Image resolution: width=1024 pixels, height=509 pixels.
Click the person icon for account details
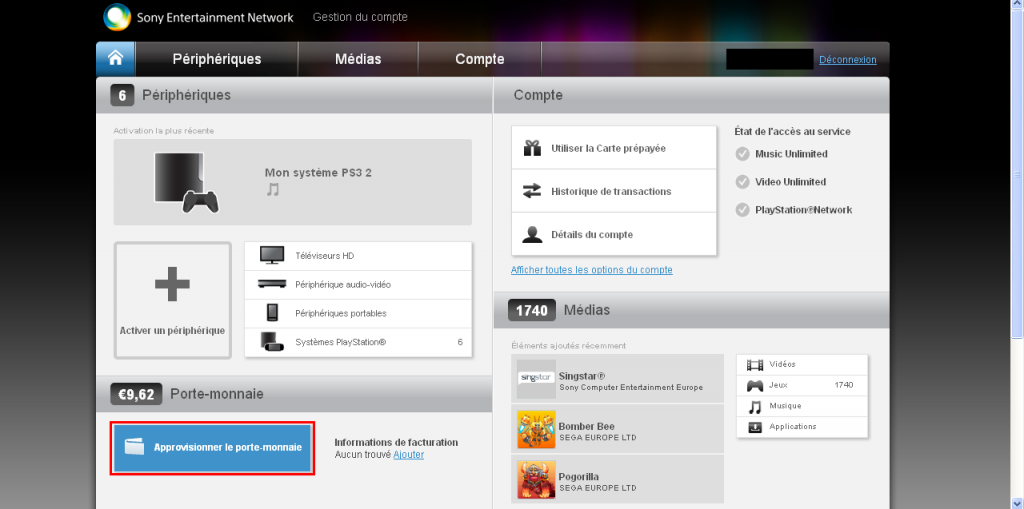click(532, 235)
